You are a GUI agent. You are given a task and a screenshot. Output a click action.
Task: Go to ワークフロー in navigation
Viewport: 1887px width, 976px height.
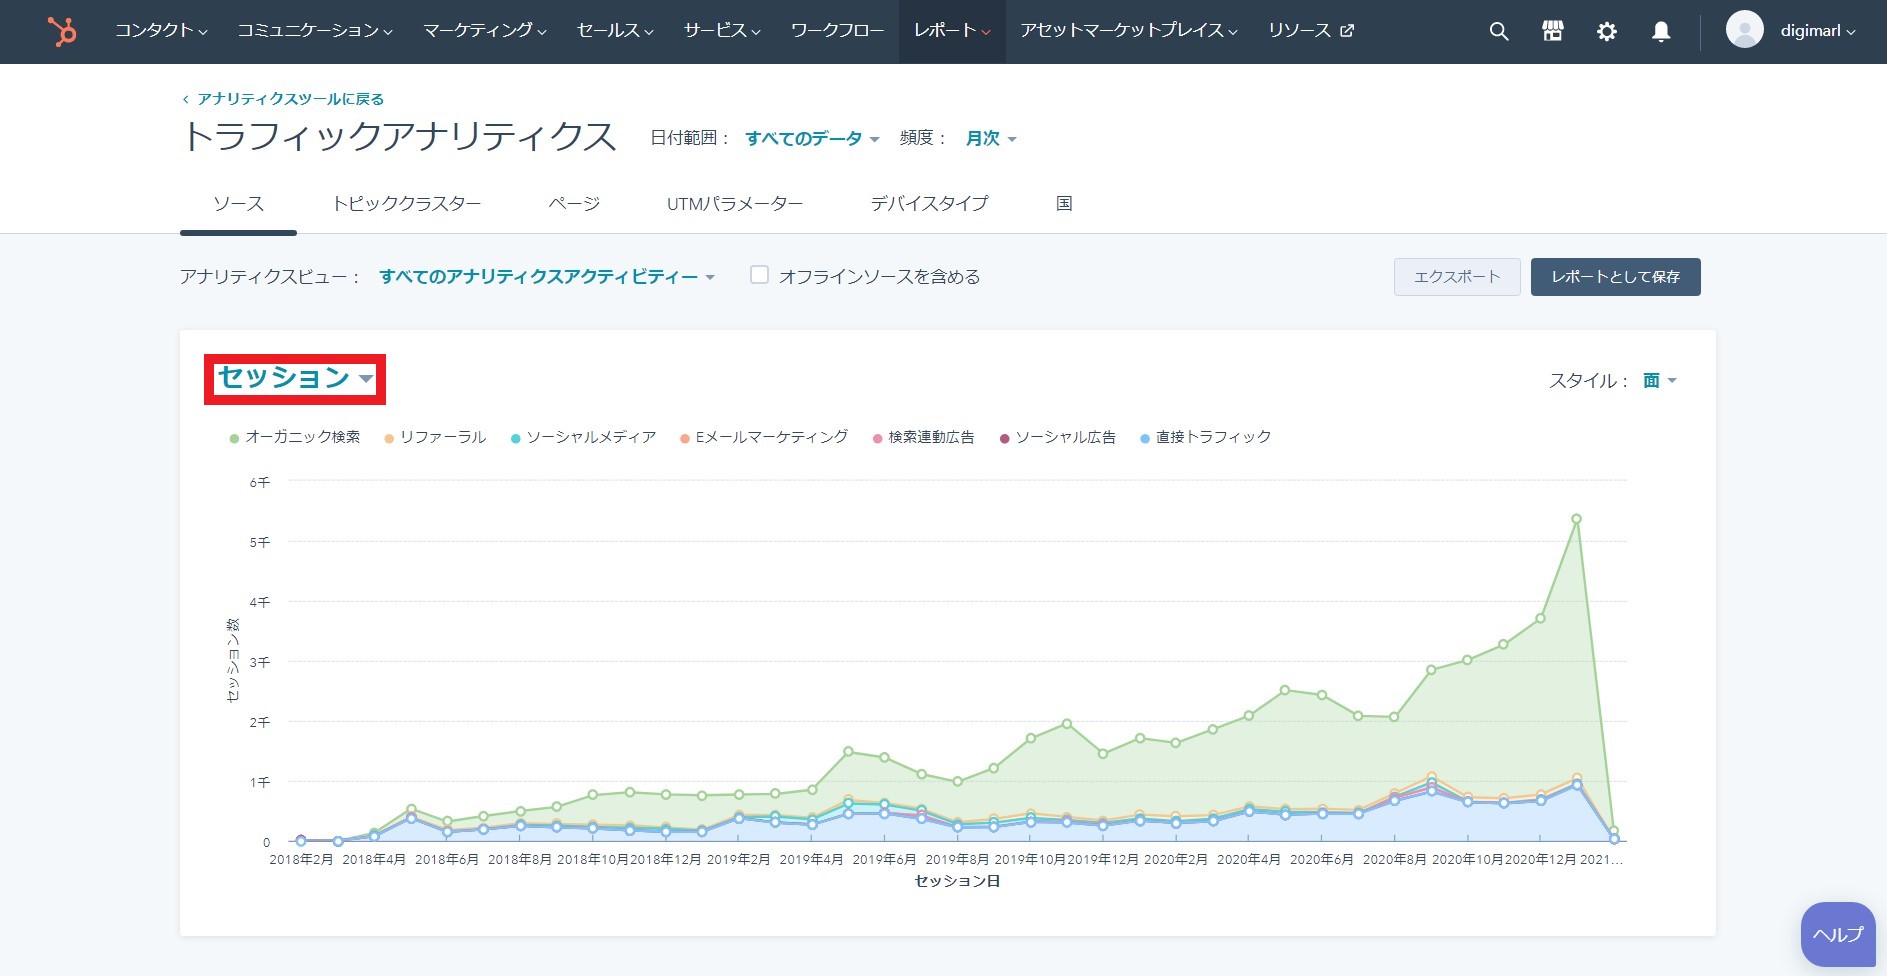(837, 31)
